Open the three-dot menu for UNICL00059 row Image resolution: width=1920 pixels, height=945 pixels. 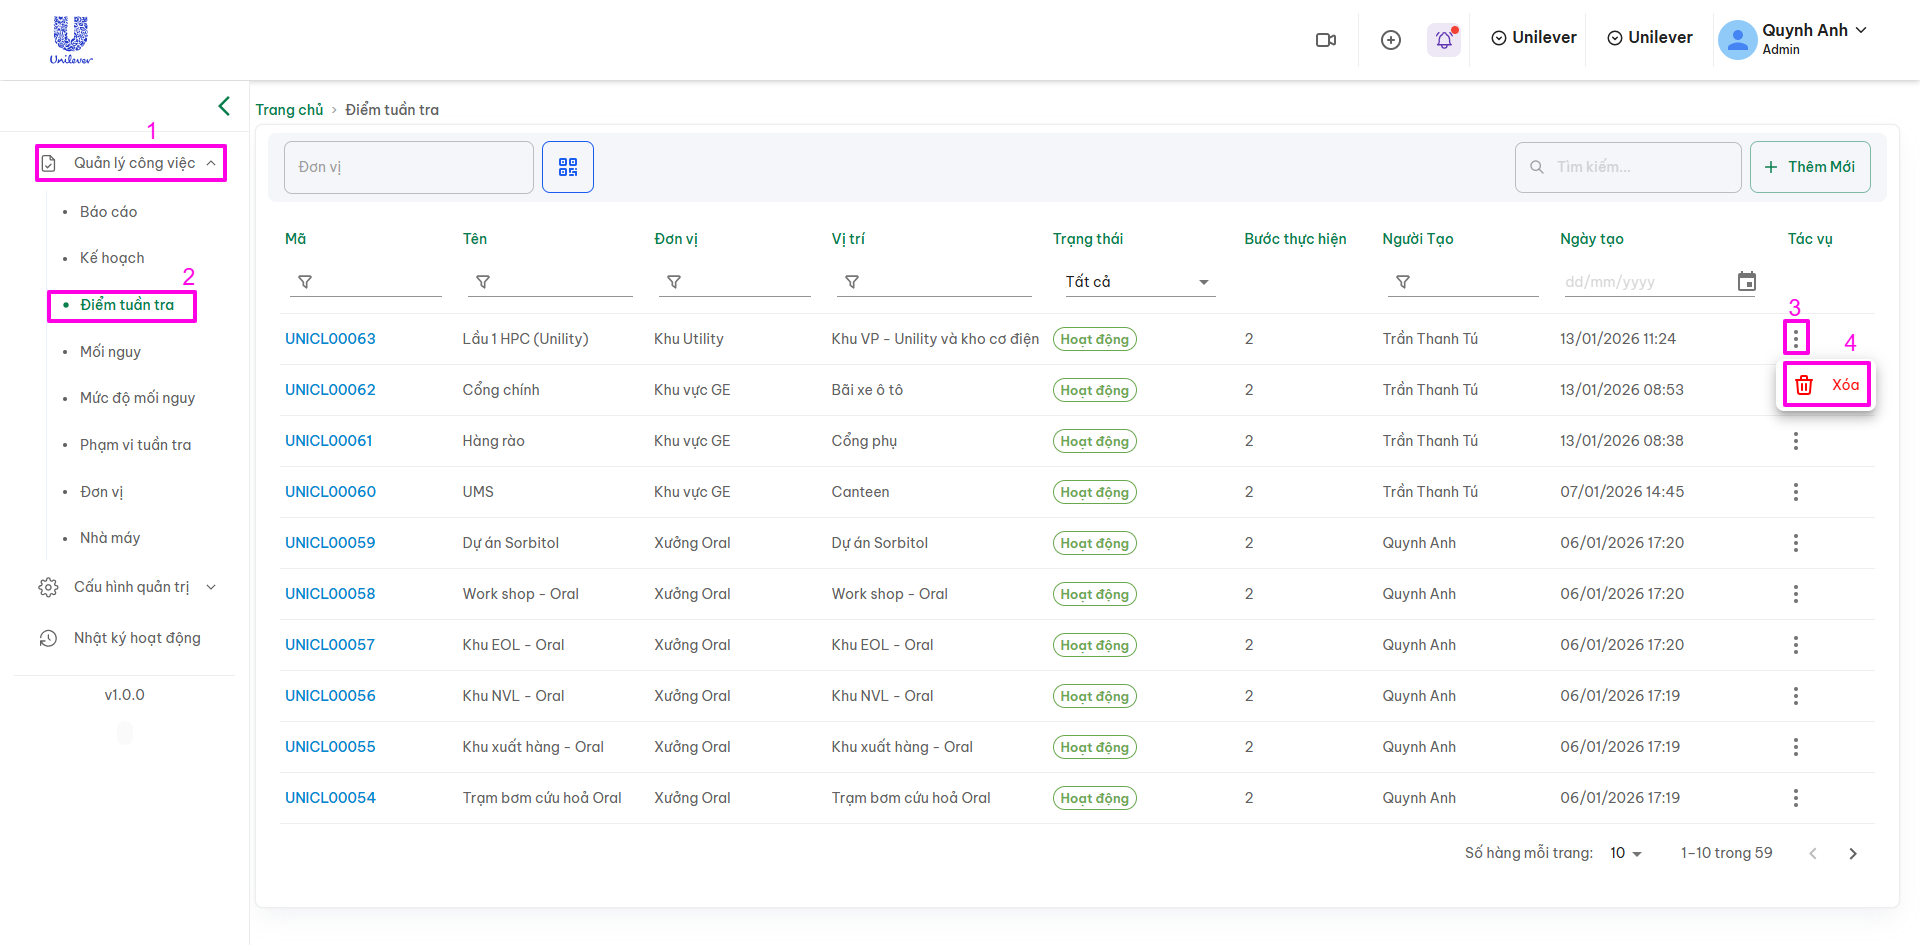1795,543
